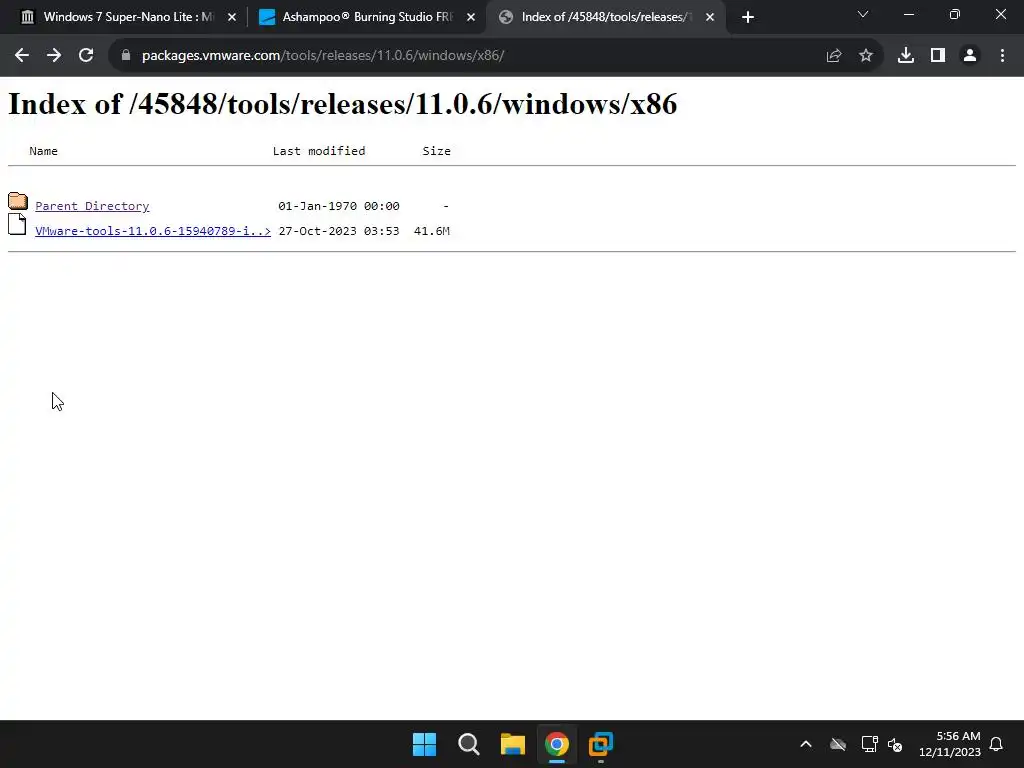1024x768 pixels.
Task: Click the OneDrive cloud tray icon
Action: pos(838,744)
